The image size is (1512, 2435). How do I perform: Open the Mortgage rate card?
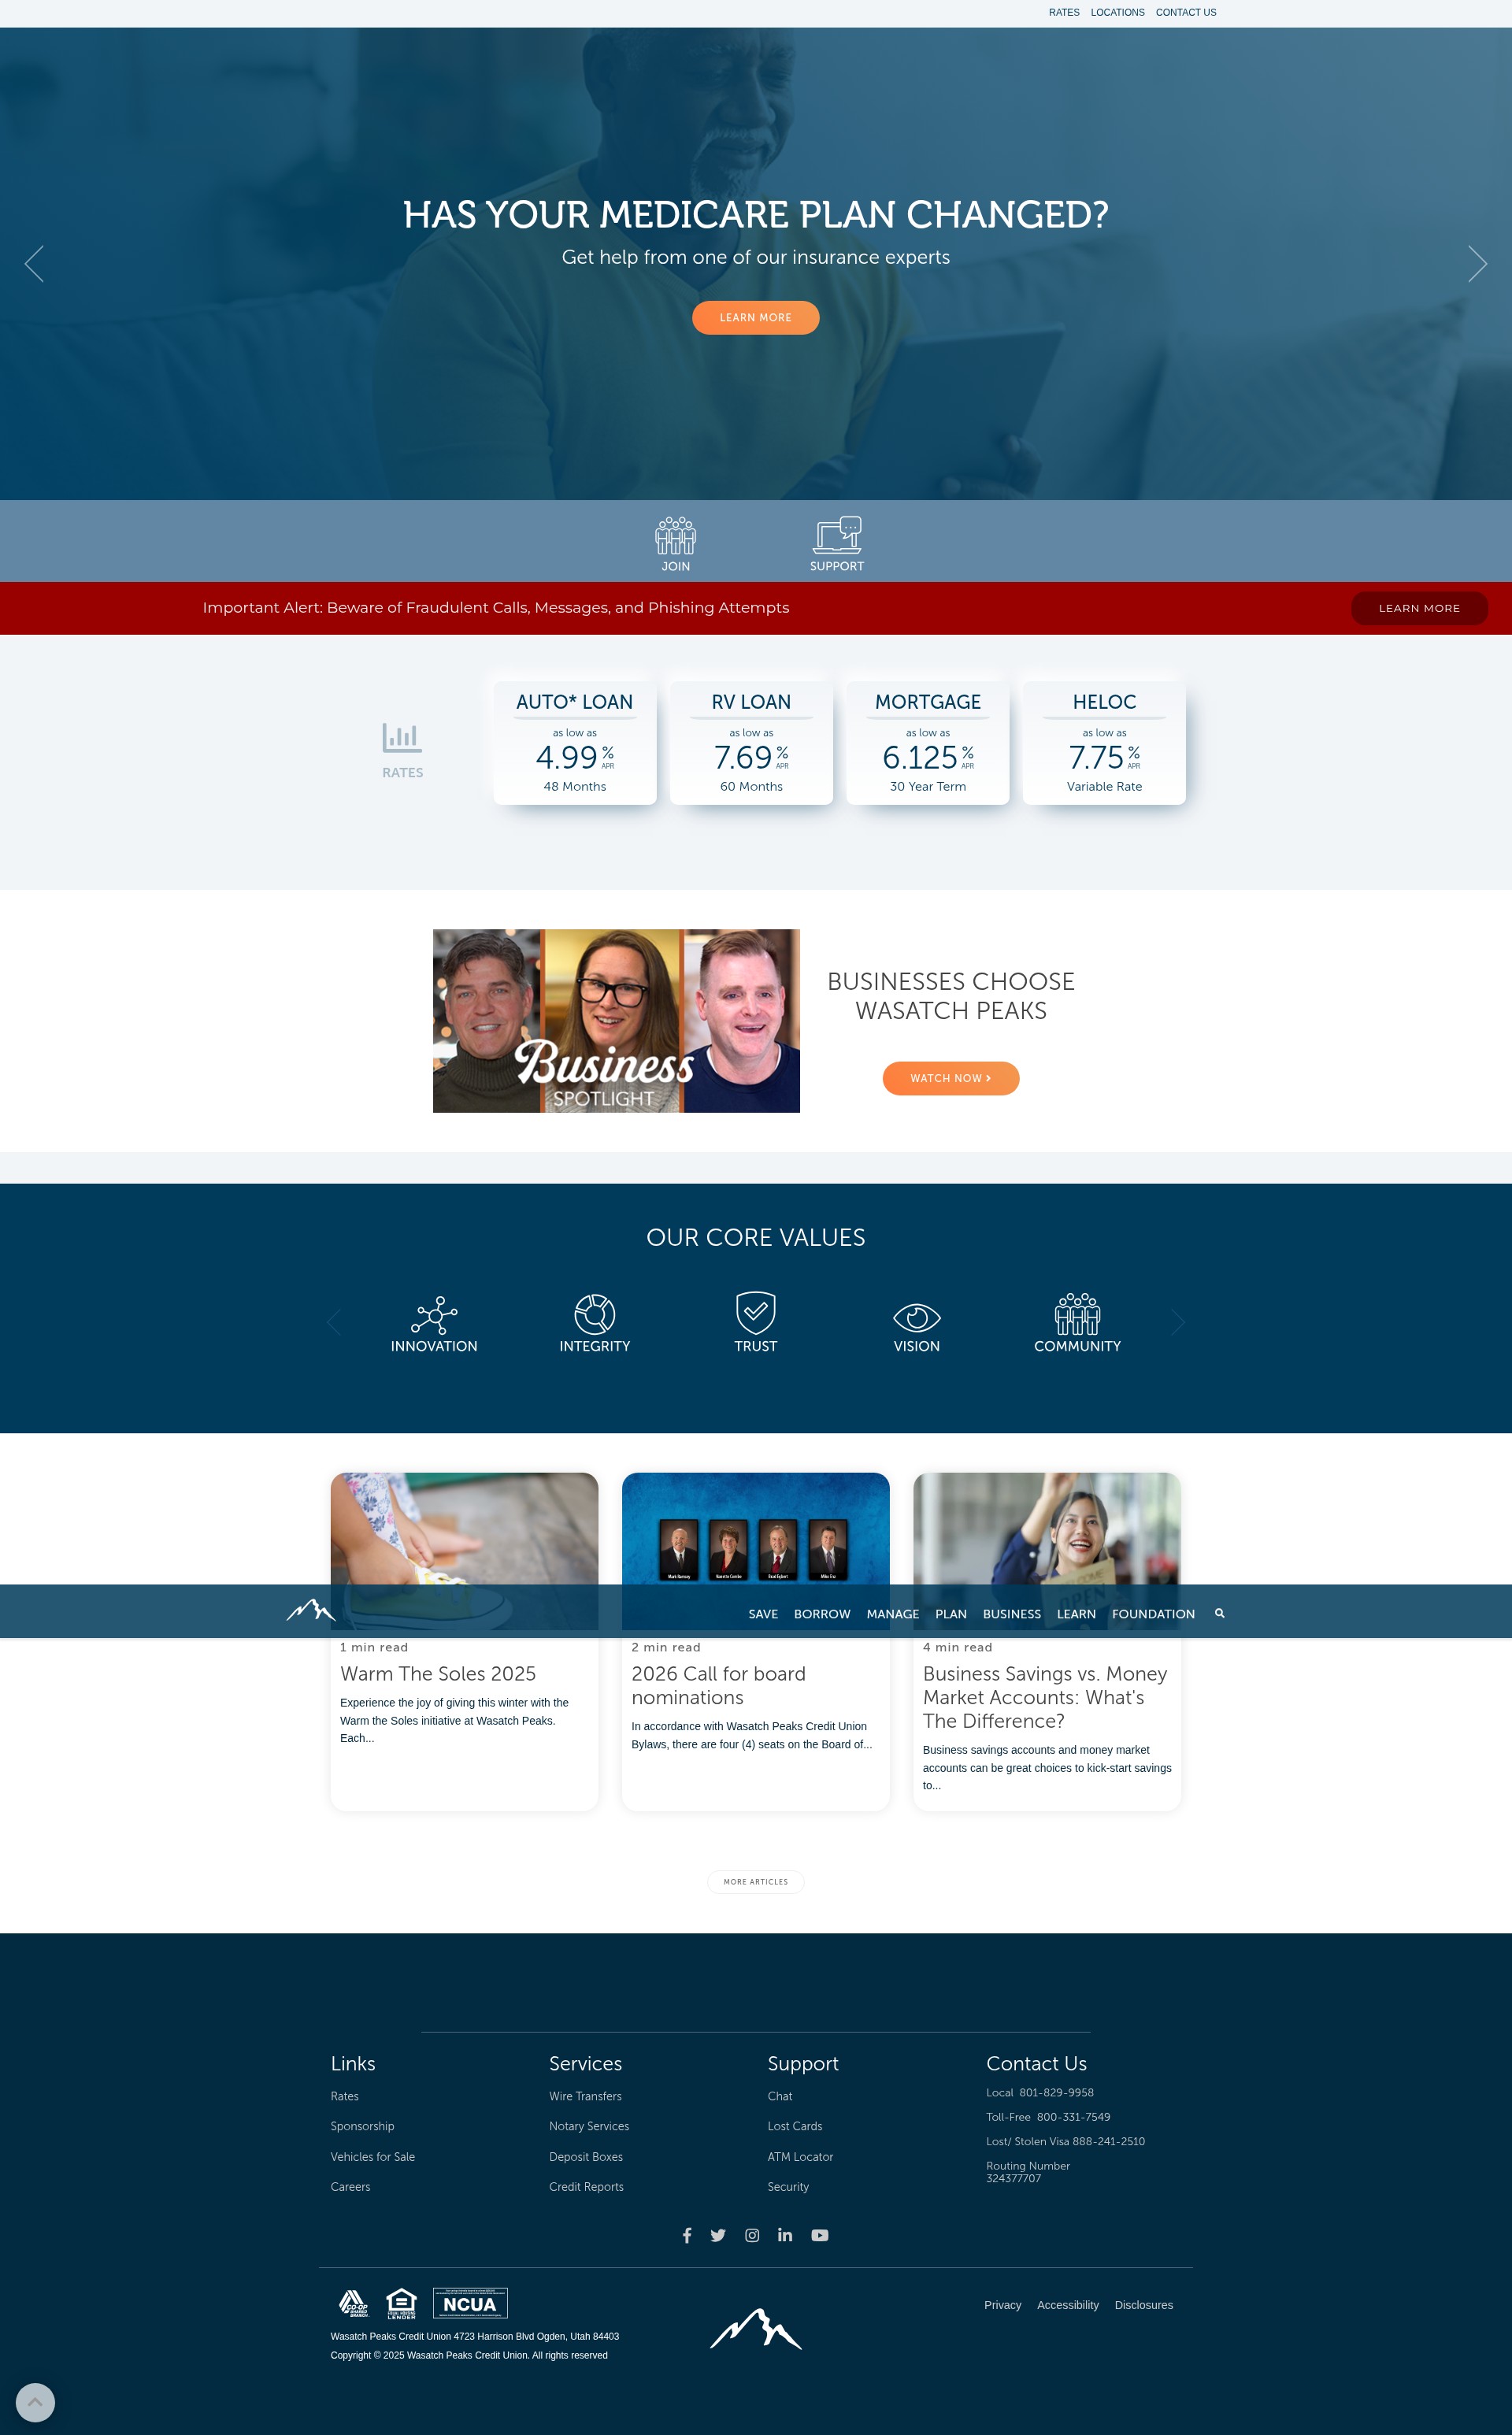click(x=928, y=743)
